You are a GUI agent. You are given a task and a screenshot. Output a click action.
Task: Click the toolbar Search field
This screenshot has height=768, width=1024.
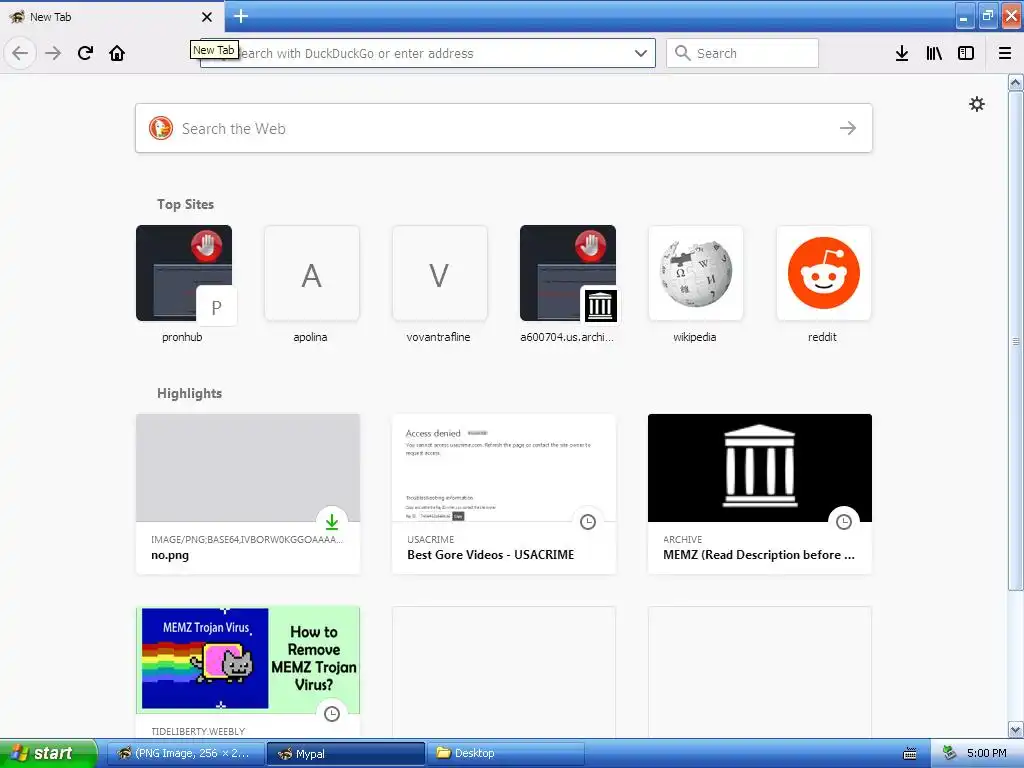742,53
